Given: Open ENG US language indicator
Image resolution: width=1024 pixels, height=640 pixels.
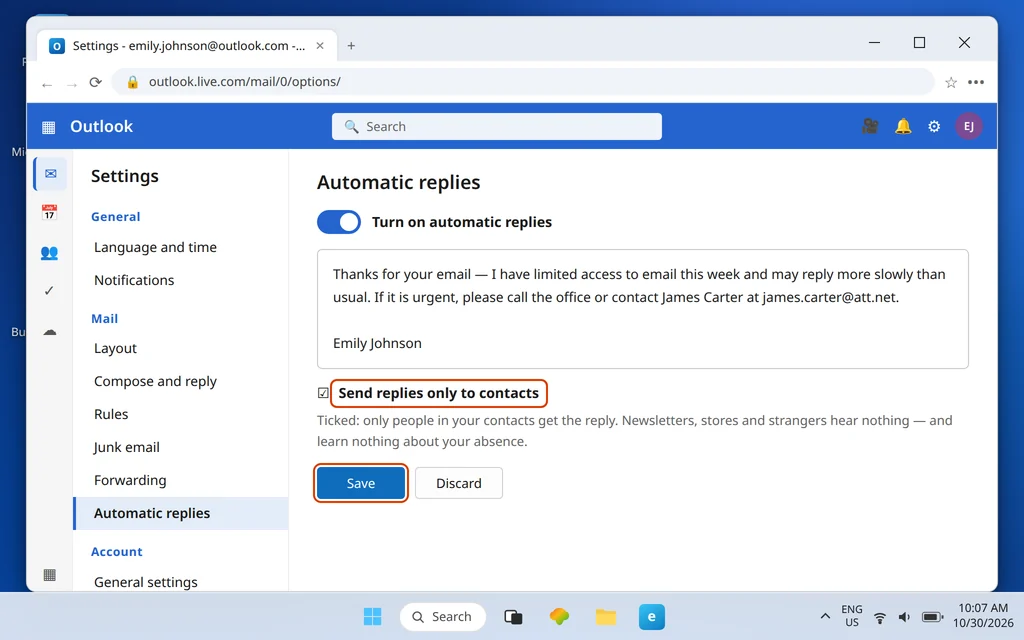Looking at the screenshot, I should [x=852, y=616].
